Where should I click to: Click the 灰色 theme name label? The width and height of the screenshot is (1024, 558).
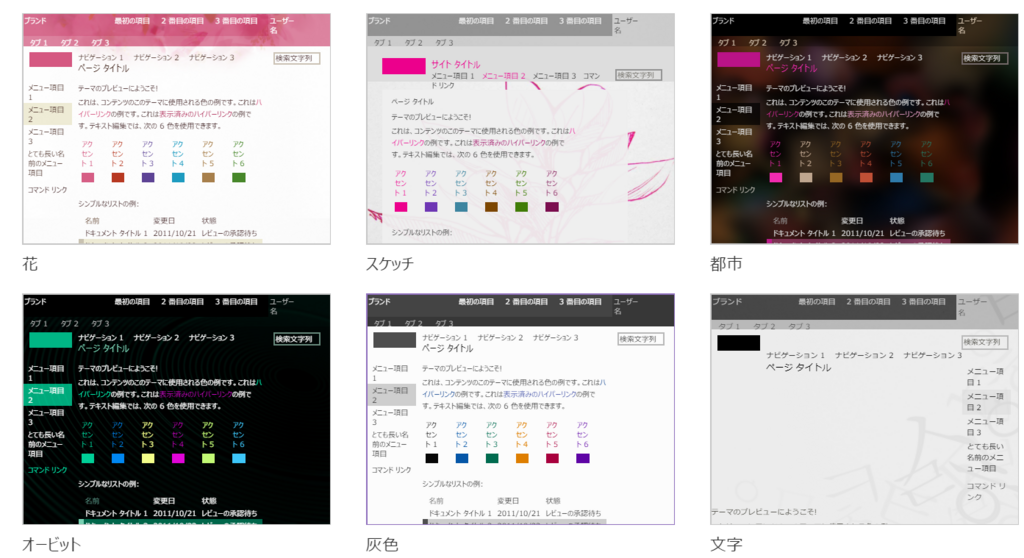(382, 544)
